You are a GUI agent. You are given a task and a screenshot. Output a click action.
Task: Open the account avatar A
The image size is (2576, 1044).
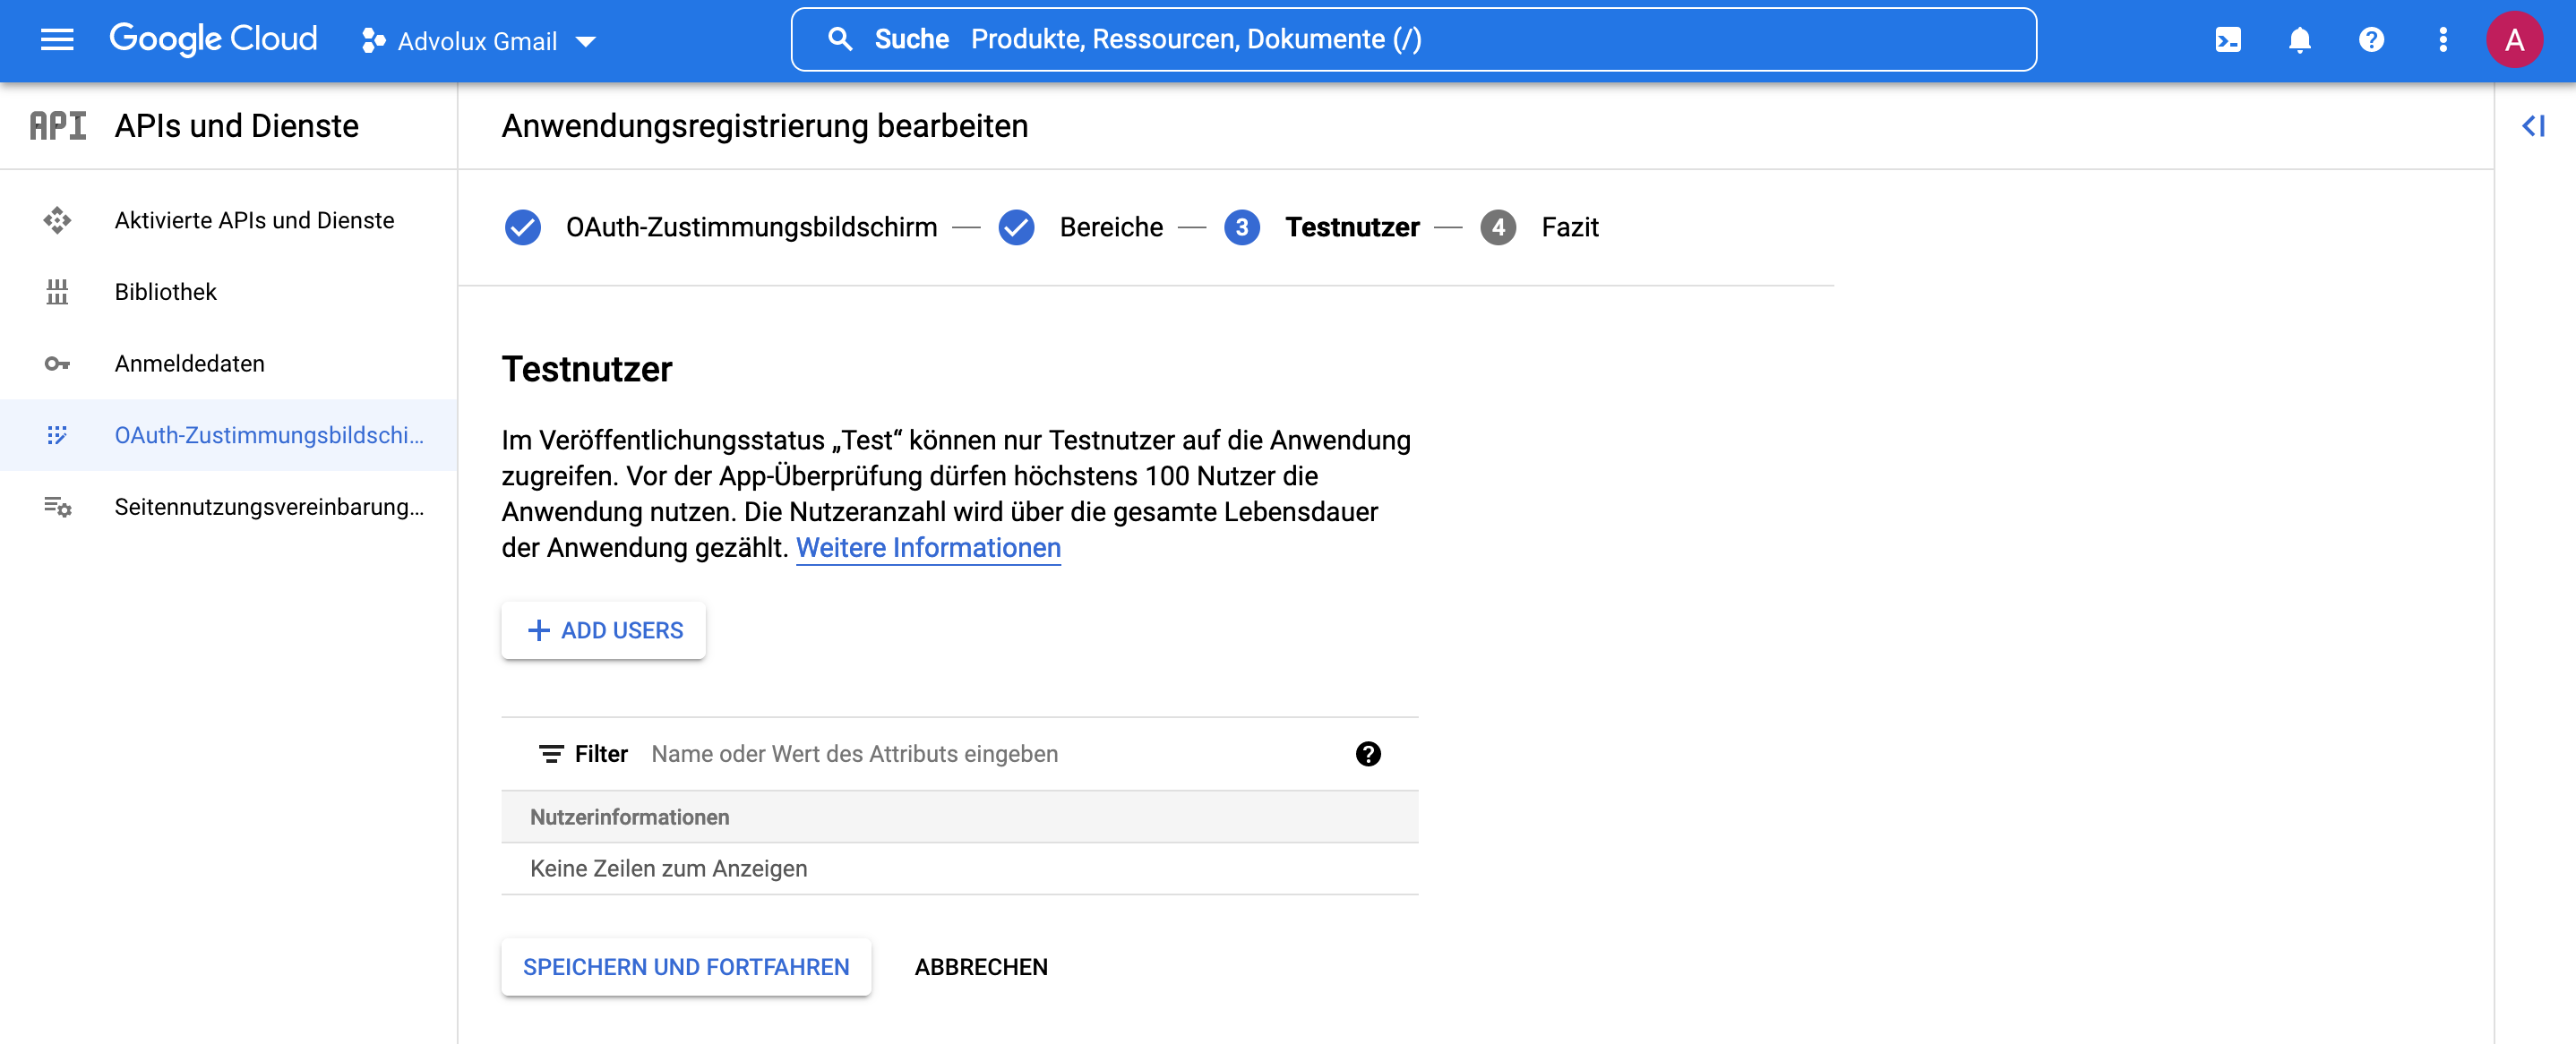(2514, 40)
